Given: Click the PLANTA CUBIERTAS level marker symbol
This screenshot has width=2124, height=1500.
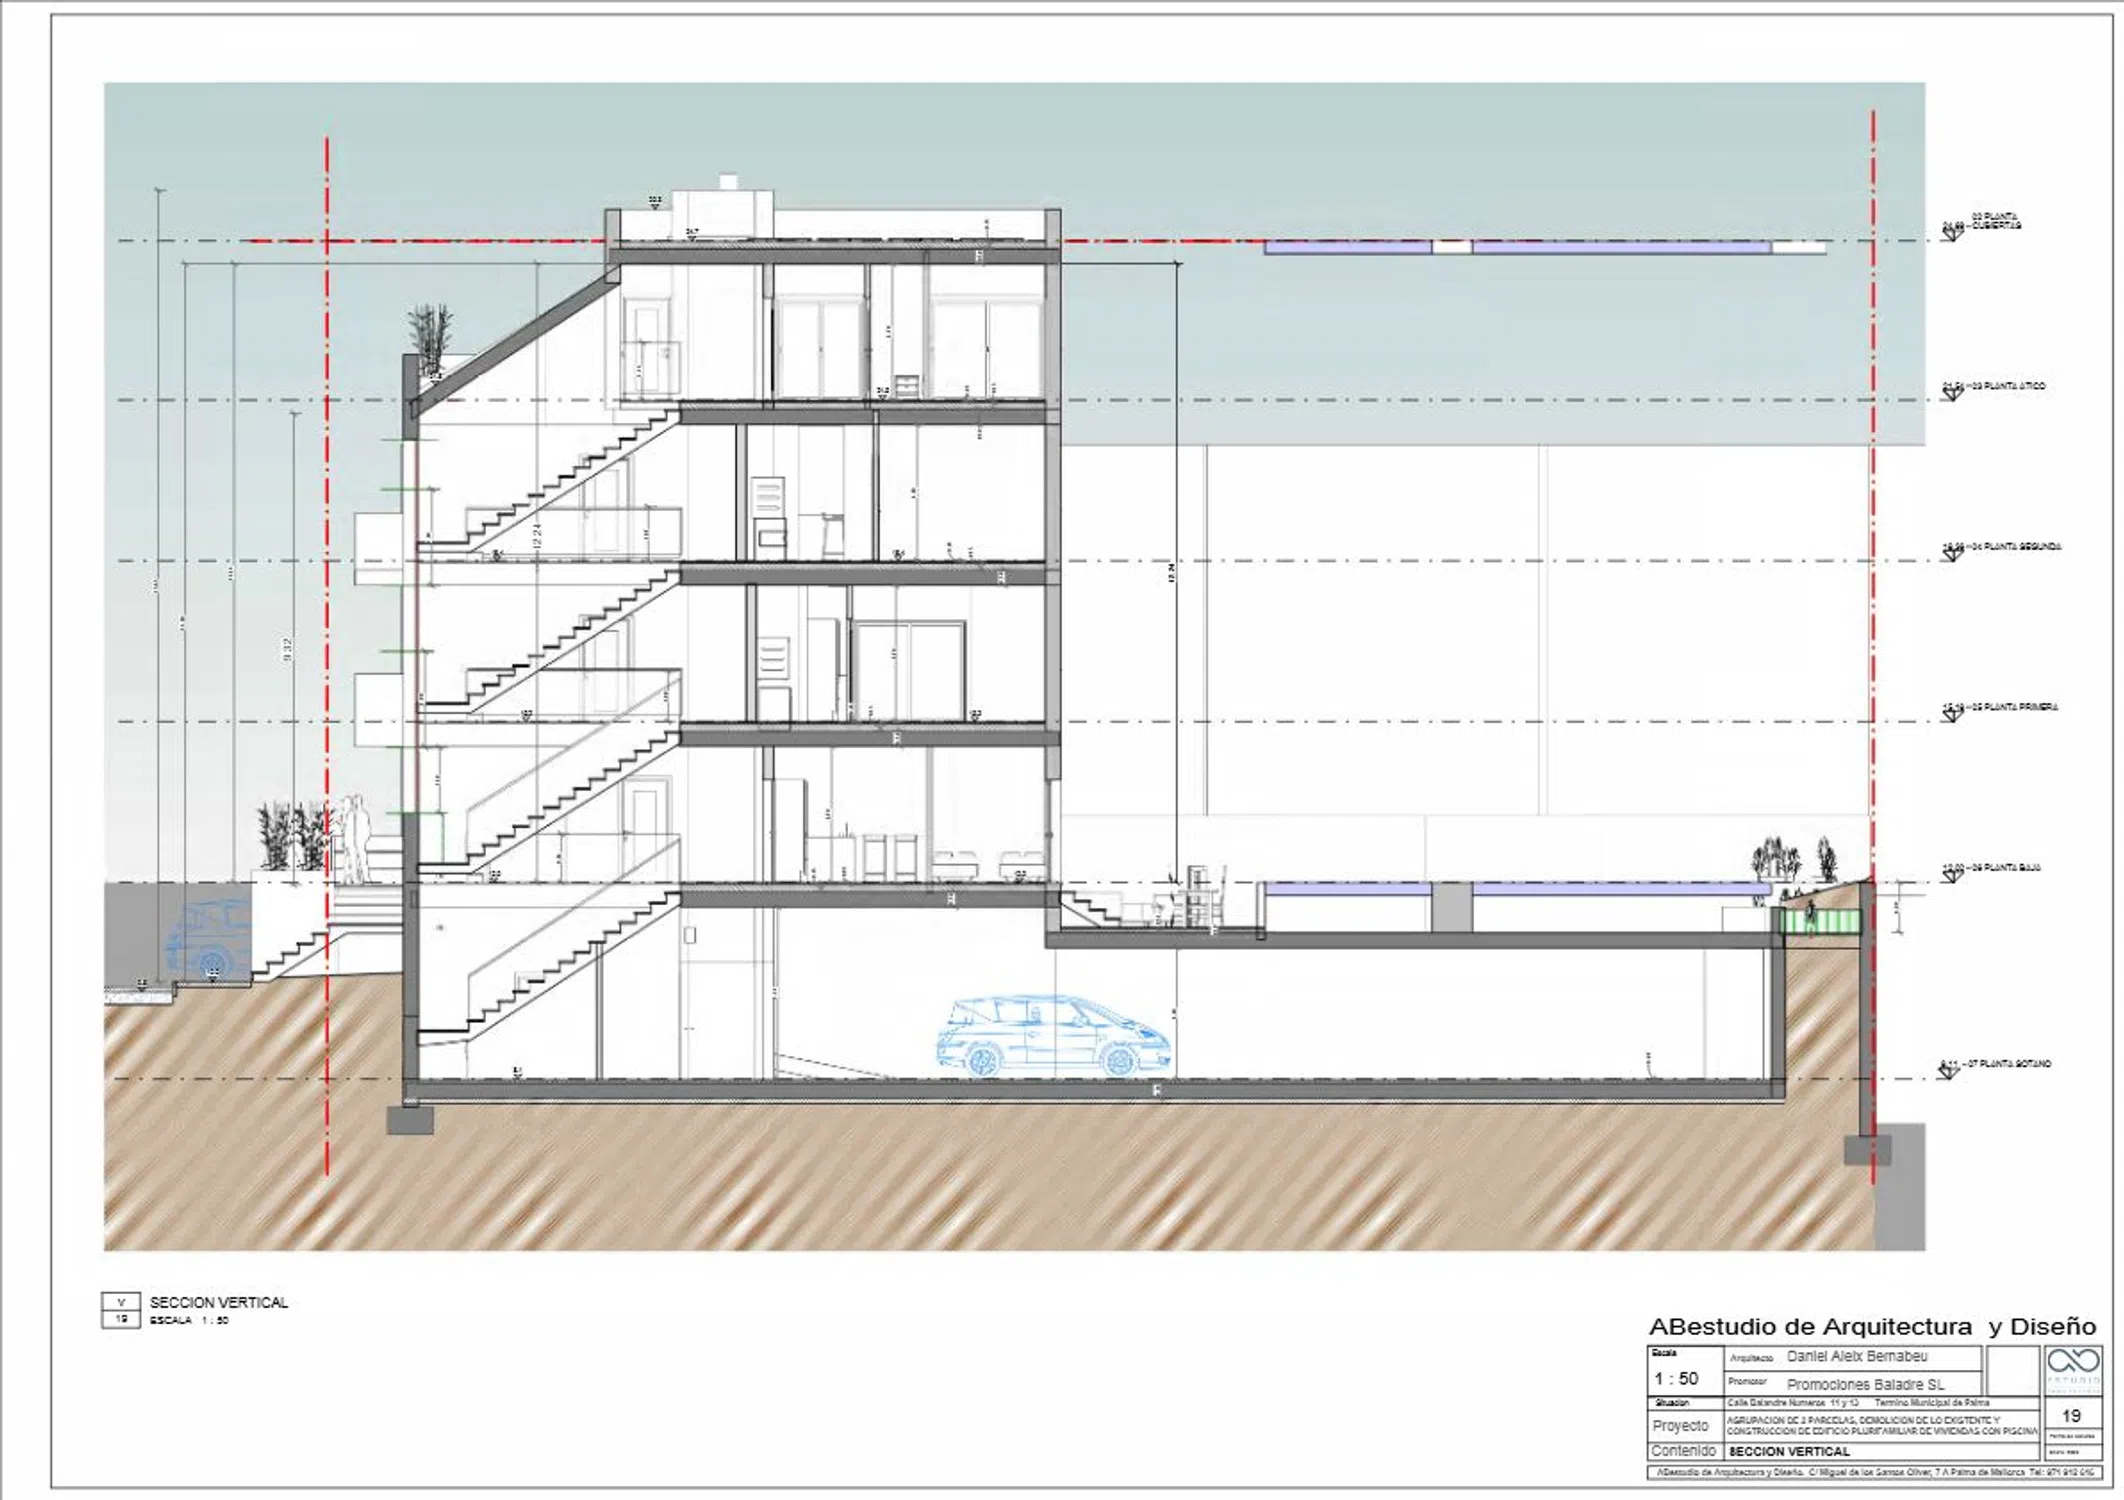Looking at the screenshot, I should pyautogui.click(x=1951, y=234).
